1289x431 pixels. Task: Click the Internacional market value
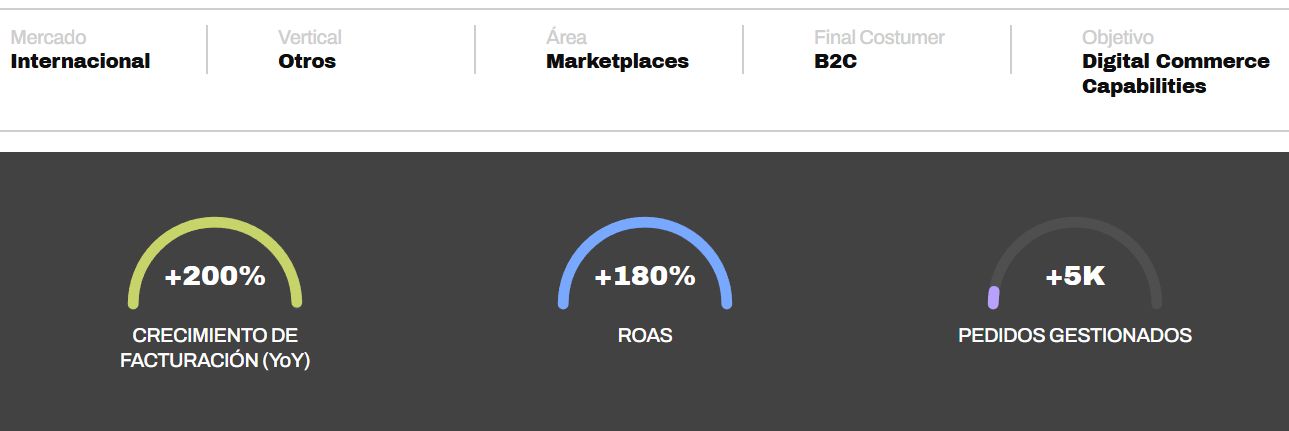coord(80,61)
